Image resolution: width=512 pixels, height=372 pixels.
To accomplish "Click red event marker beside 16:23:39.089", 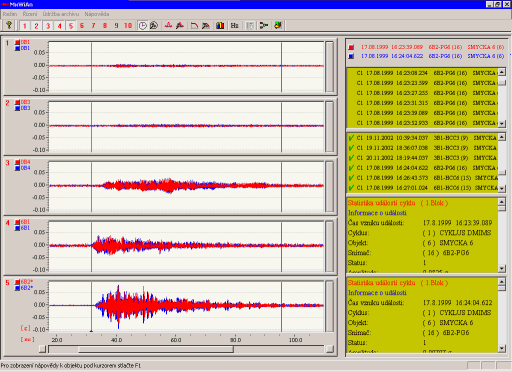I will point(351,47).
